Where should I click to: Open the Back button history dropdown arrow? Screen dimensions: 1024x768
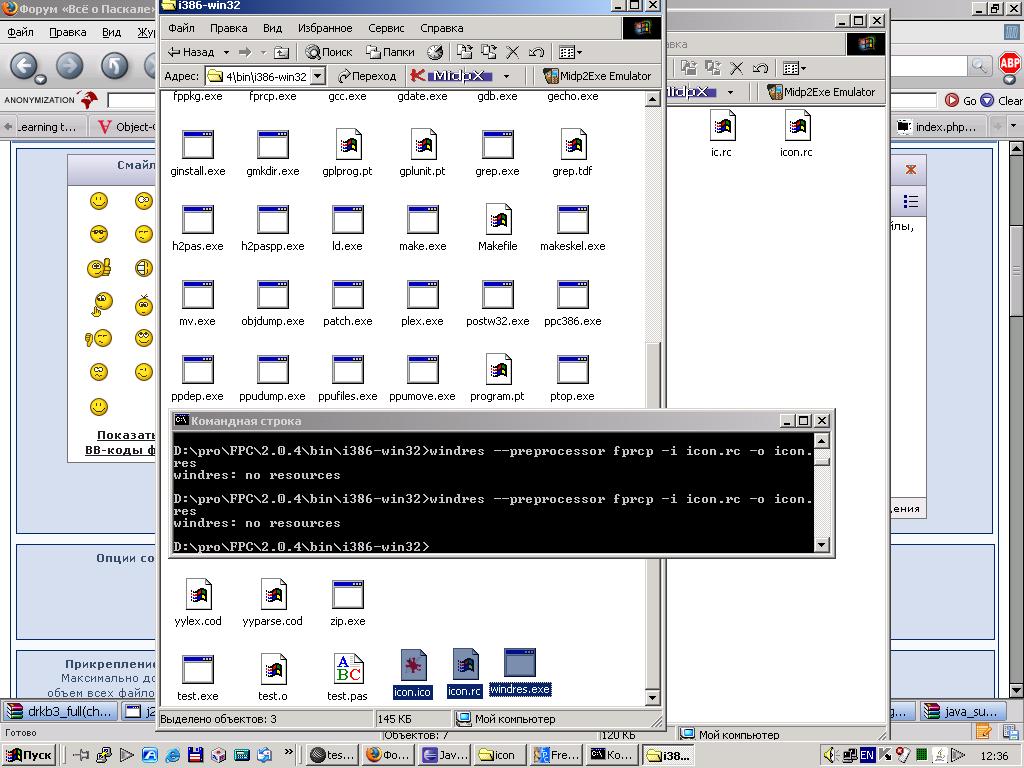click(227, 52)
